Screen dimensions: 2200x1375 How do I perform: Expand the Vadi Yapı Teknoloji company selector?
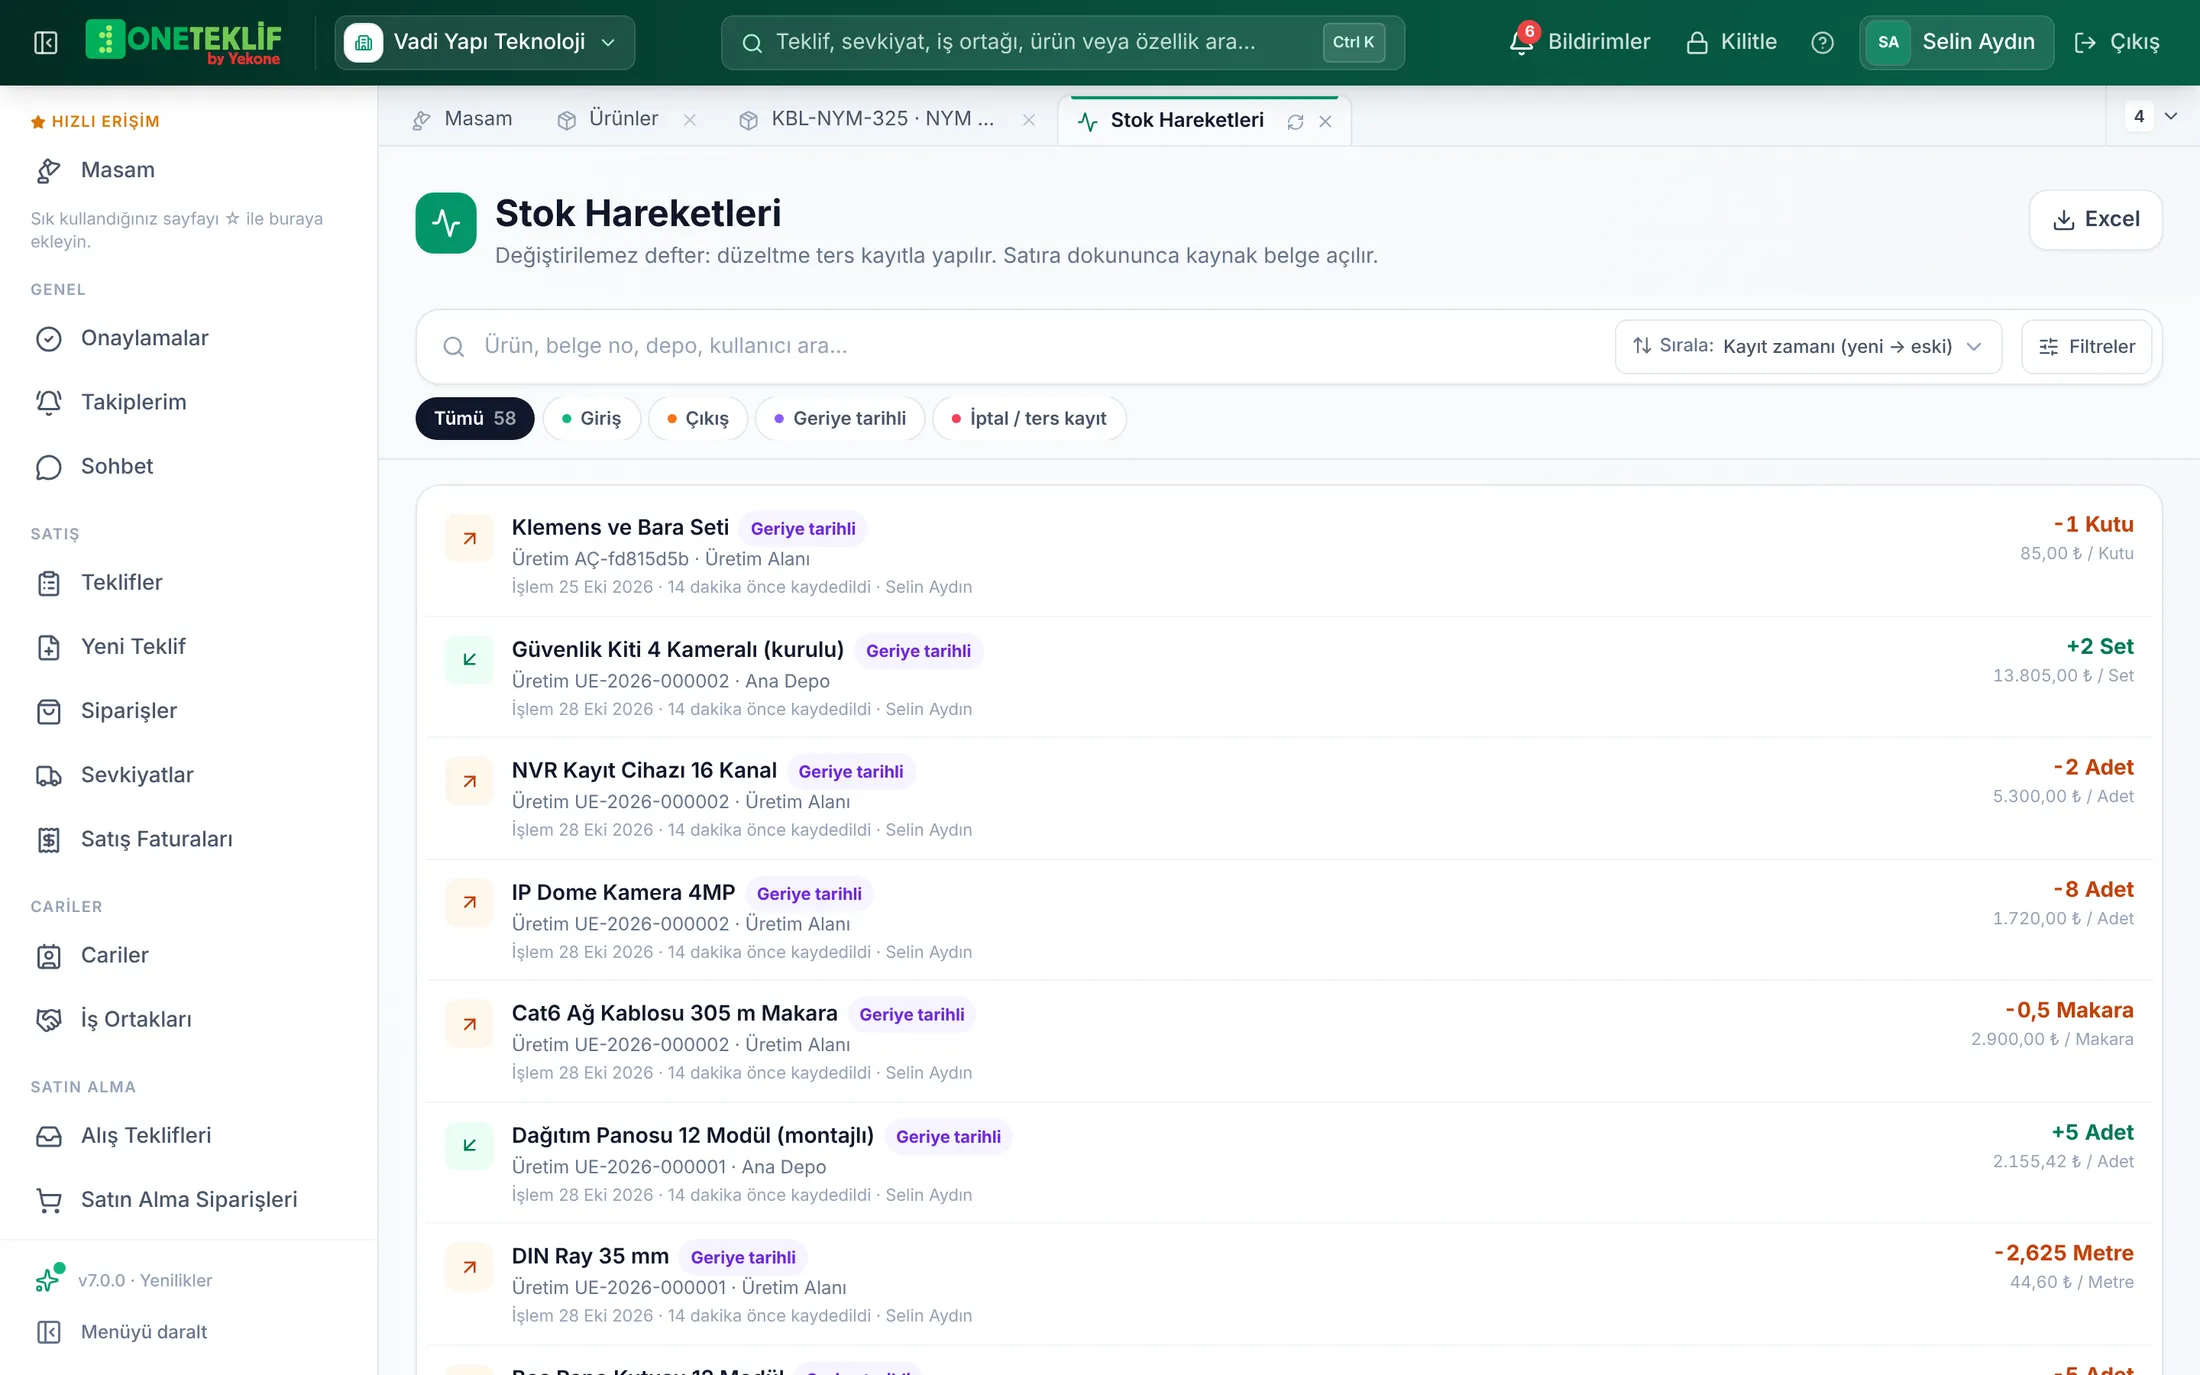pos(485,42)
